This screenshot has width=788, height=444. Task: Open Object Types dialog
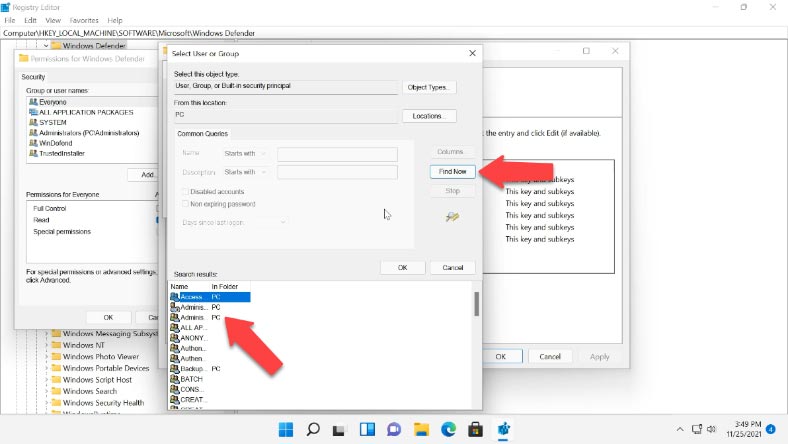click(x=429, y=87)
